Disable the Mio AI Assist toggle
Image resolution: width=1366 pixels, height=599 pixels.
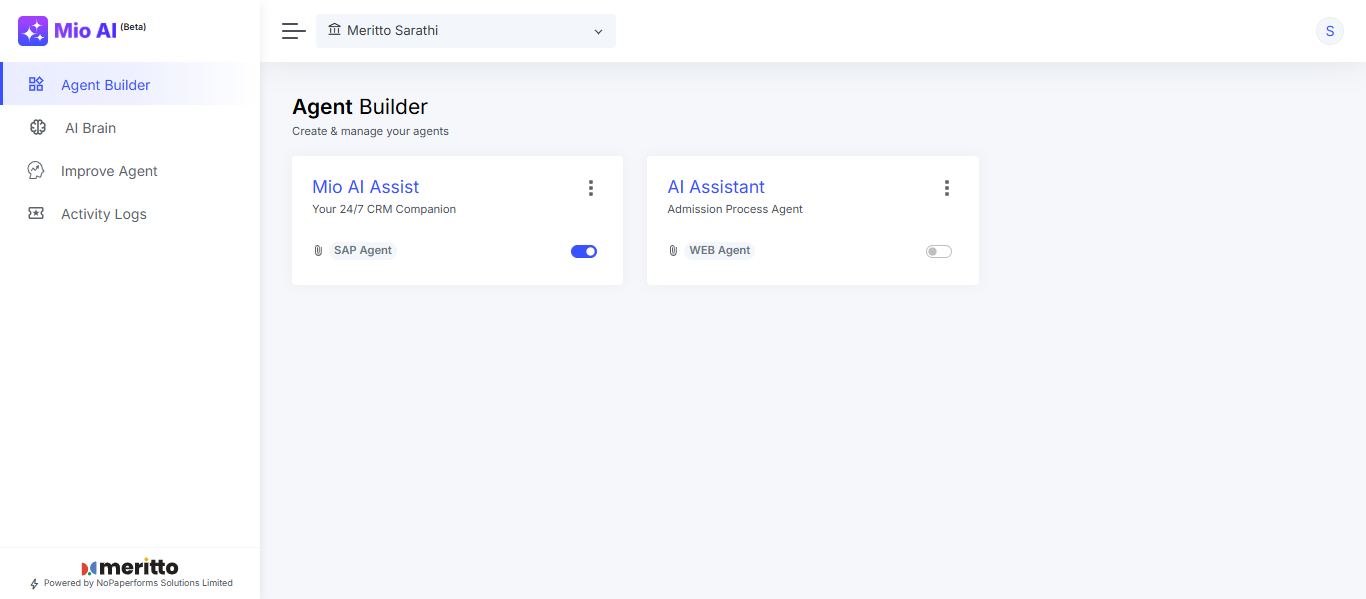[x=584, y=251]
